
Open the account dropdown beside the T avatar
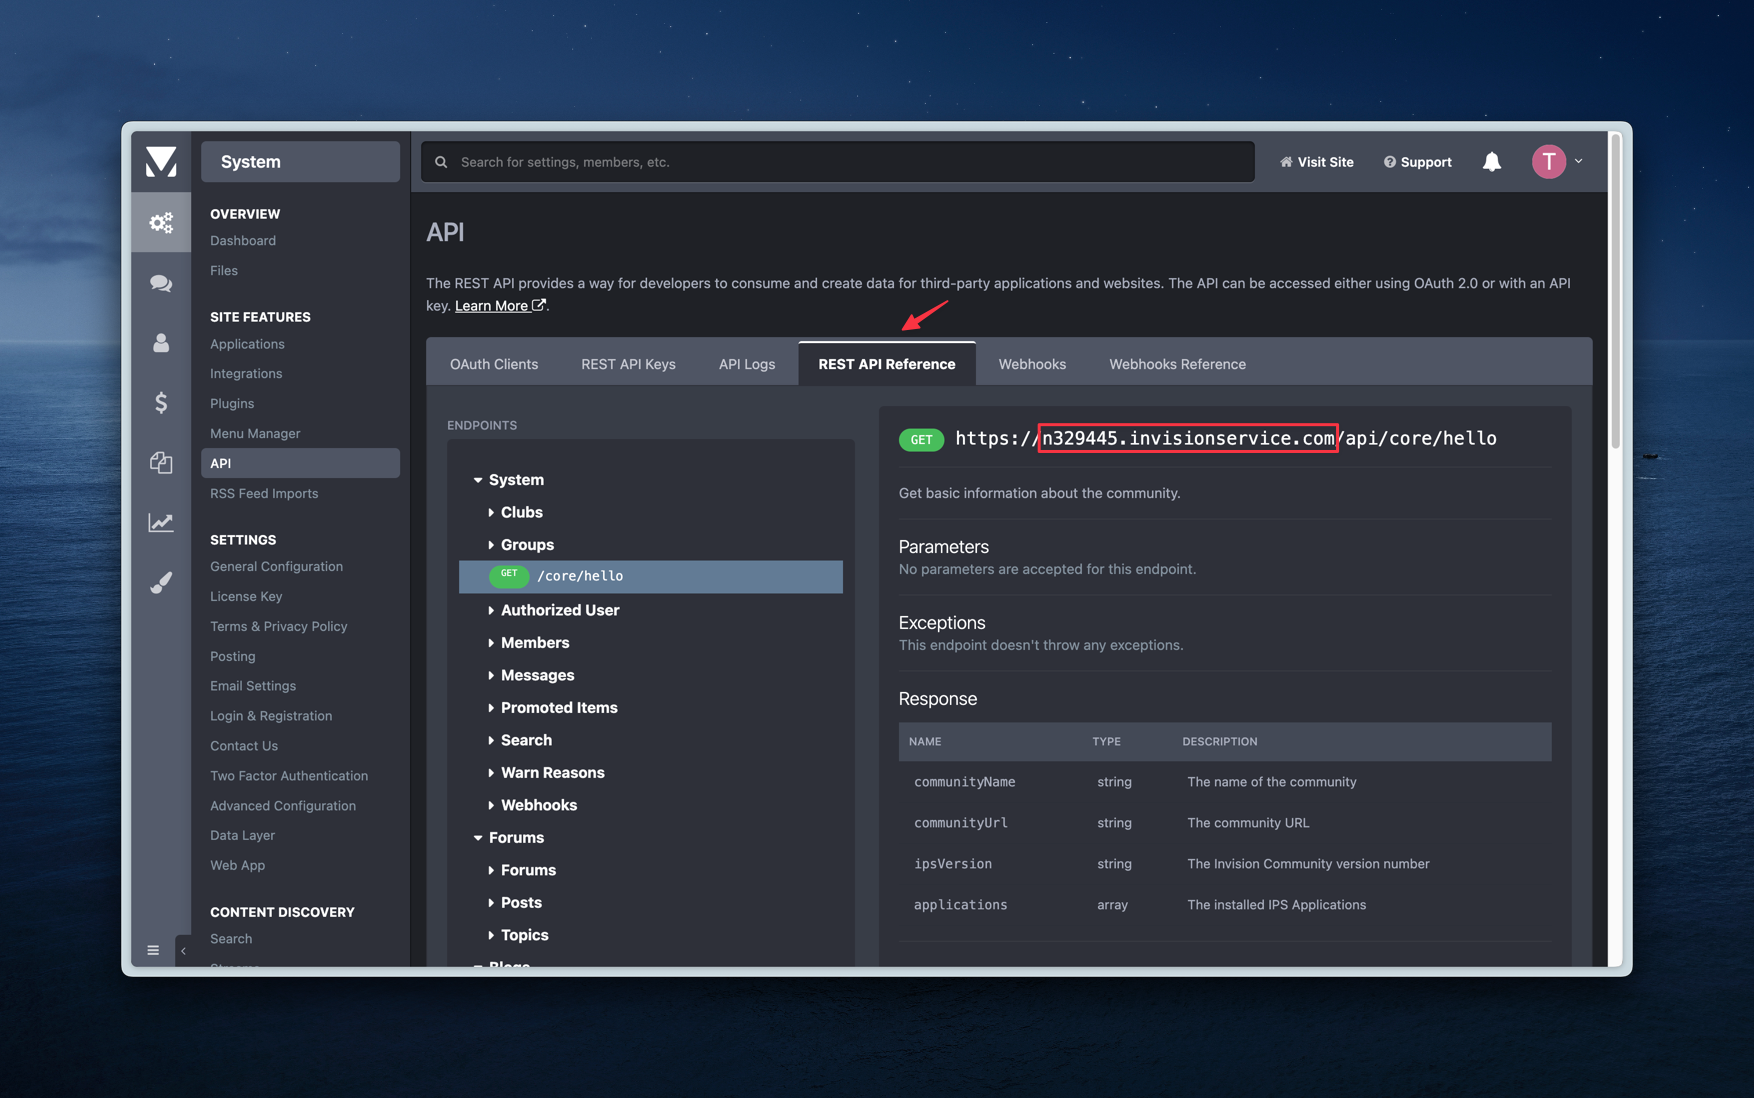coord(1579,161)
